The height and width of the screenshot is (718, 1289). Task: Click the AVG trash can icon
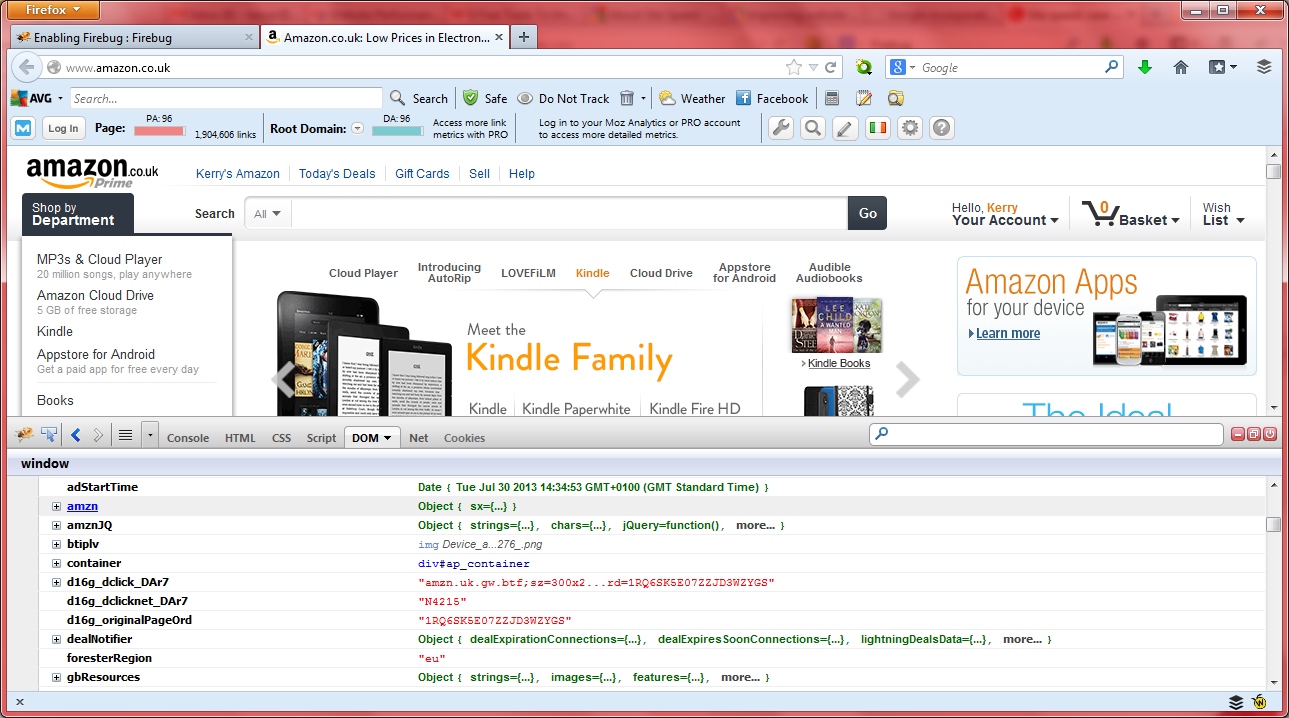(627, 98)
